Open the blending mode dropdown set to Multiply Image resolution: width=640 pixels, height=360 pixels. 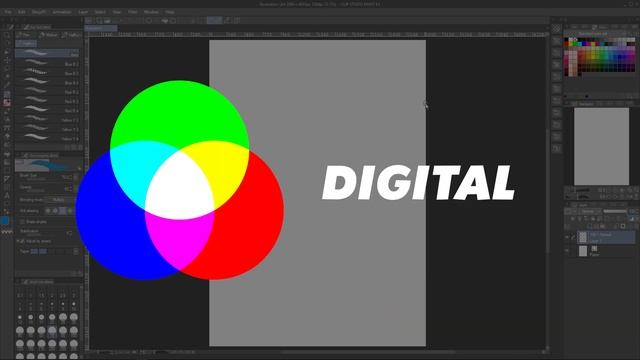pos(60,200)
